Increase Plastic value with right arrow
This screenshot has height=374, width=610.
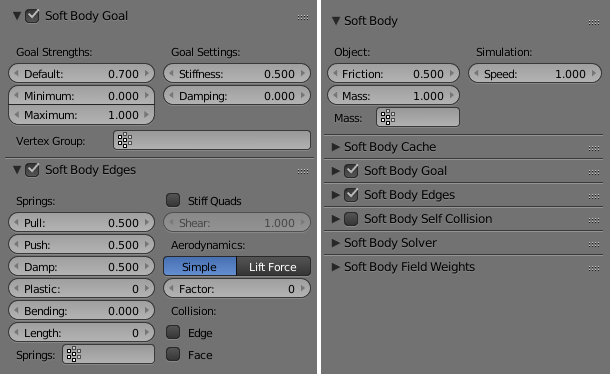click(147, 288)
